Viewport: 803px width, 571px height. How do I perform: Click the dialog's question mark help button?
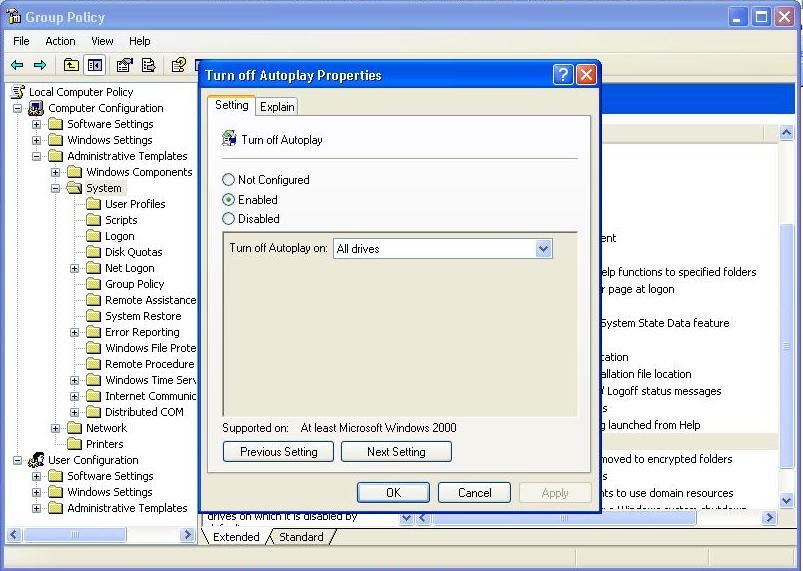[x=563, y=75]
